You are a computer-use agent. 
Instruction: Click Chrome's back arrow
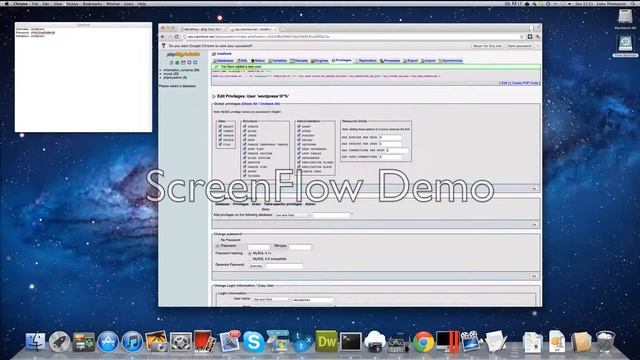163,37
